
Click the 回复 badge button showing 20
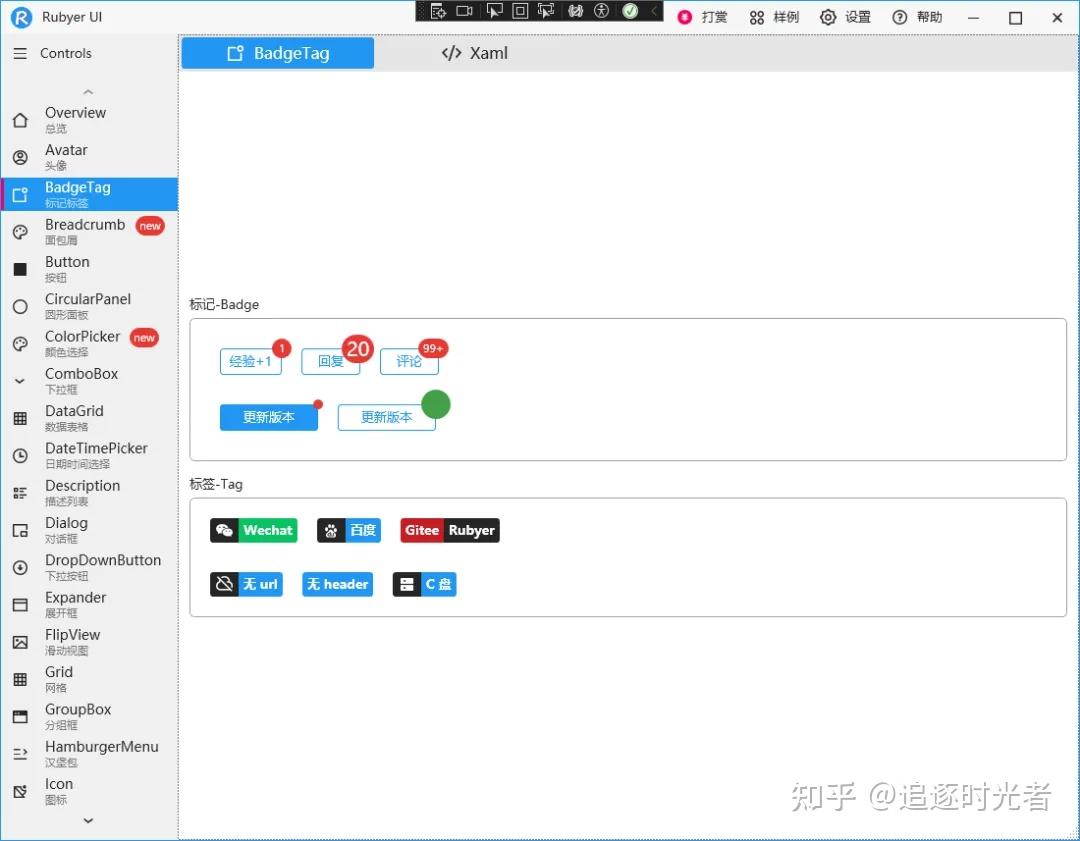pyautogui.click(x=330, y=362)
